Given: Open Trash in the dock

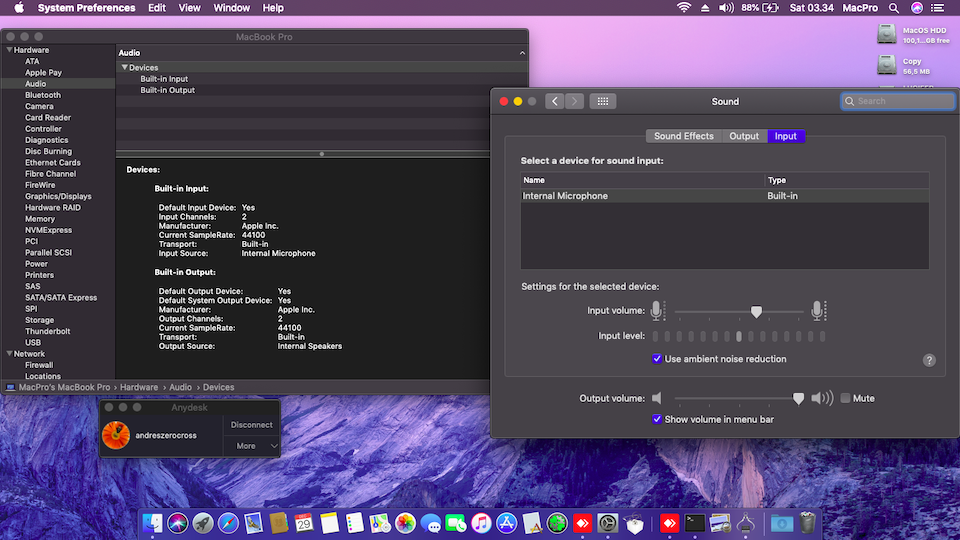Looking at the screenshot, I should tap(808, 523).
